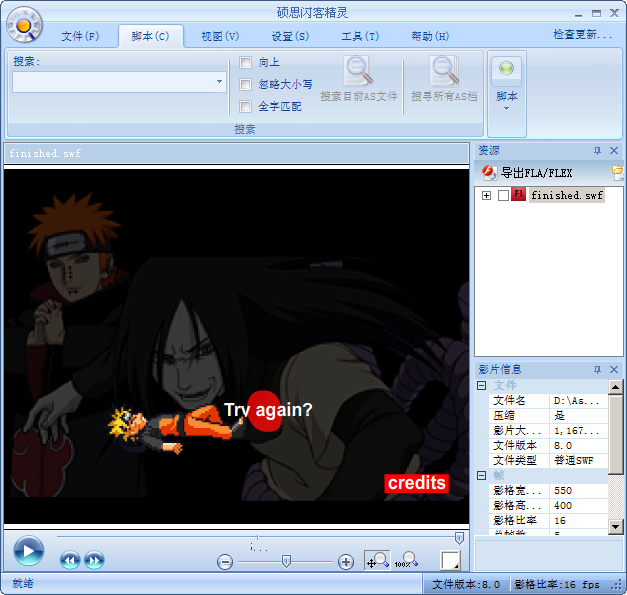Open the search combo box dropdown arrow

point(220,82)
